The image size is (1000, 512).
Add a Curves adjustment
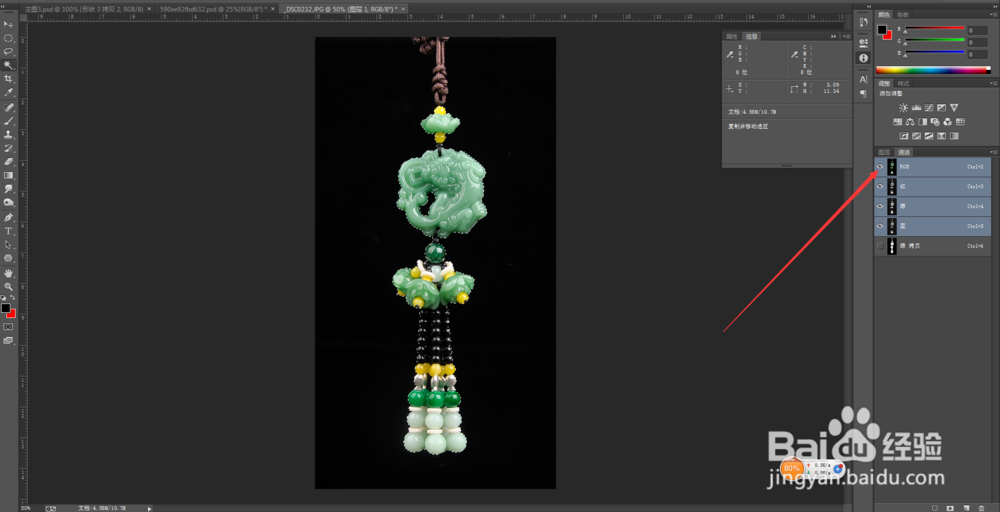coord(929,108)
